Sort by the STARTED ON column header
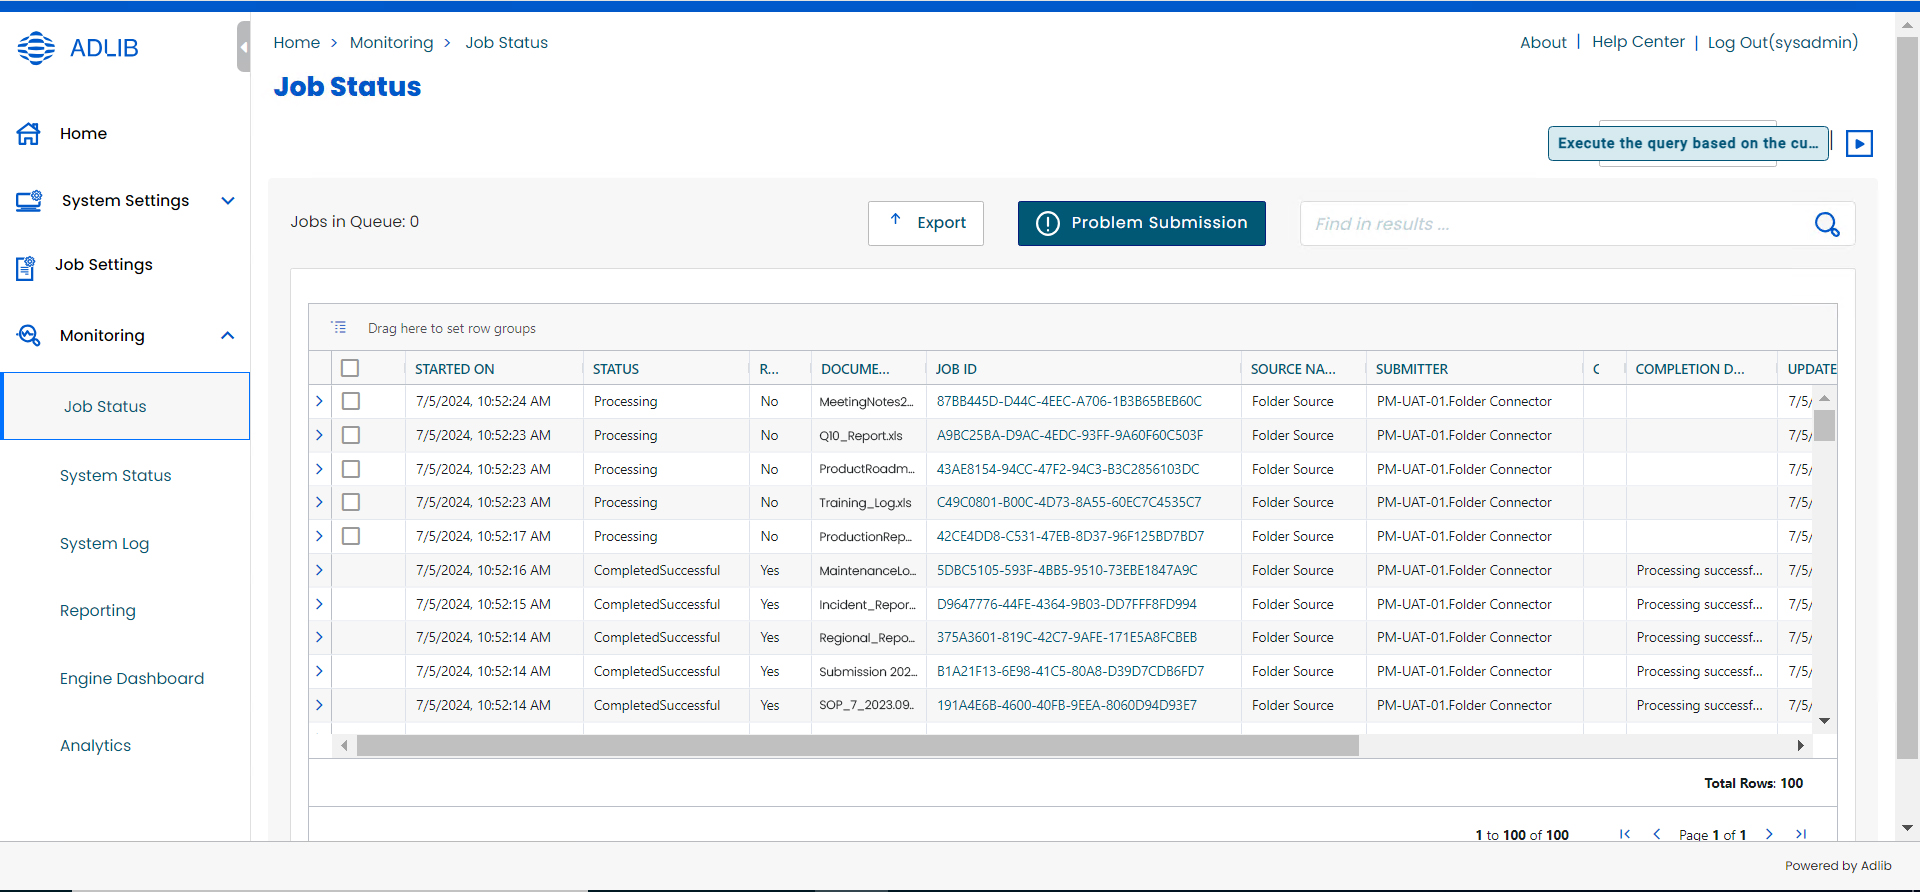Image resolution: width=1920 pixels, height=892 pixels. pos(455,369)
